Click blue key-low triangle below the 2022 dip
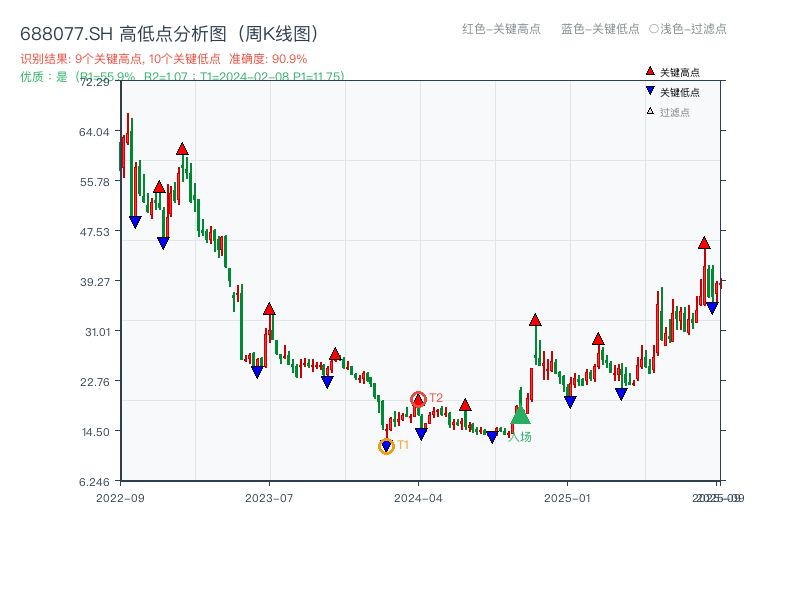The height and width of the screenshot is (600, 800). (x=133, y=221)
